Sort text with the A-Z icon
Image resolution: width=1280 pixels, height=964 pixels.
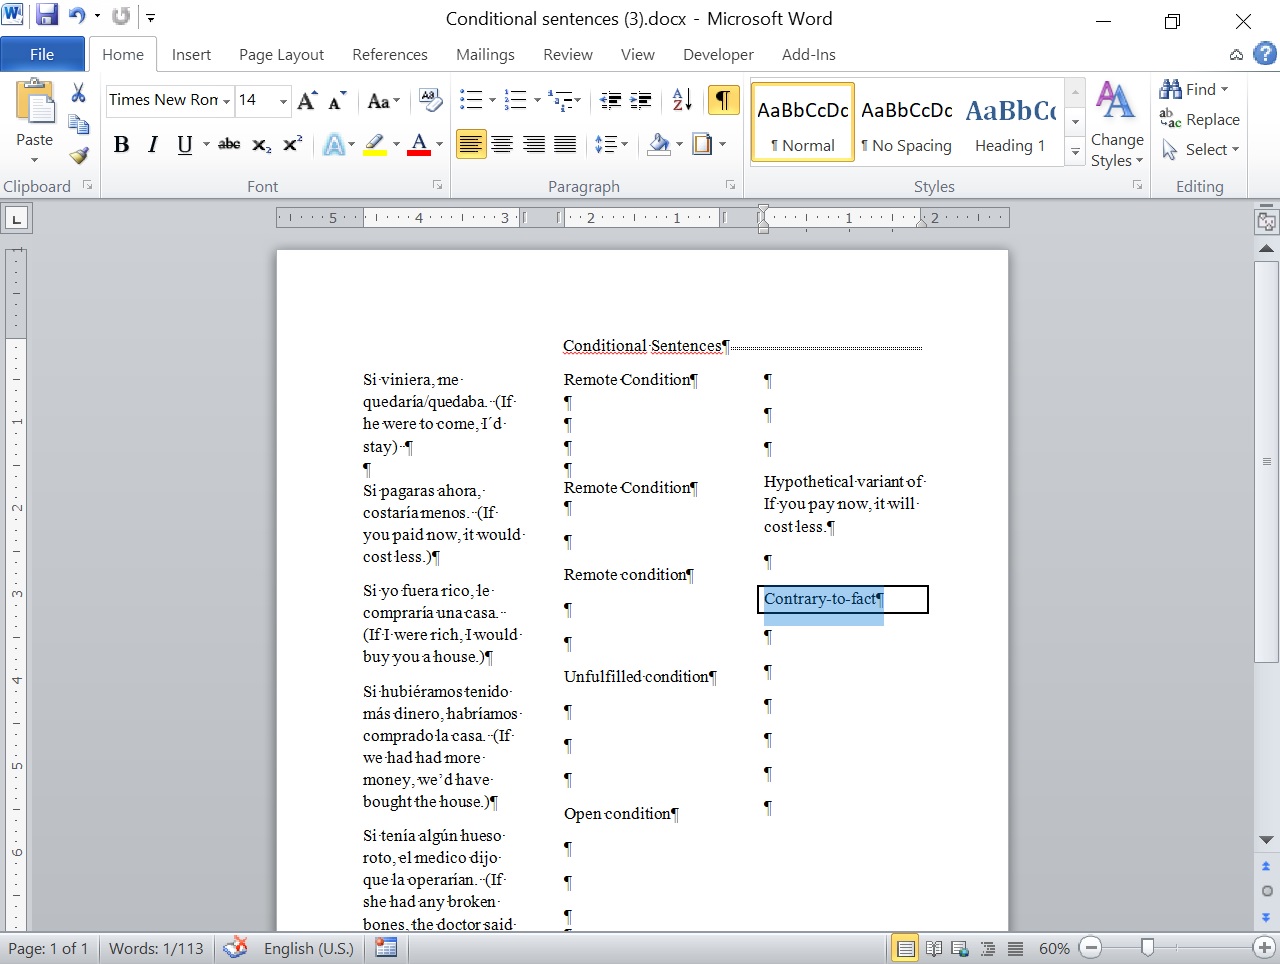click(682, 100)
